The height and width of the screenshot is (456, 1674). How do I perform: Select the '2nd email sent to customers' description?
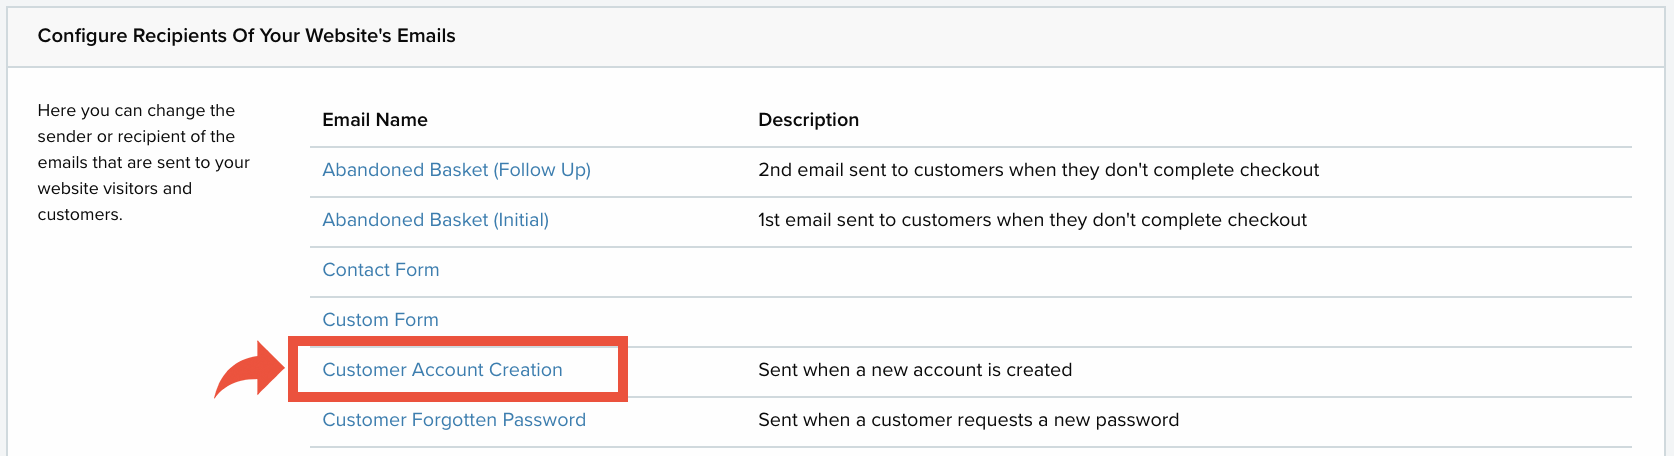(x=1038, y=170)
